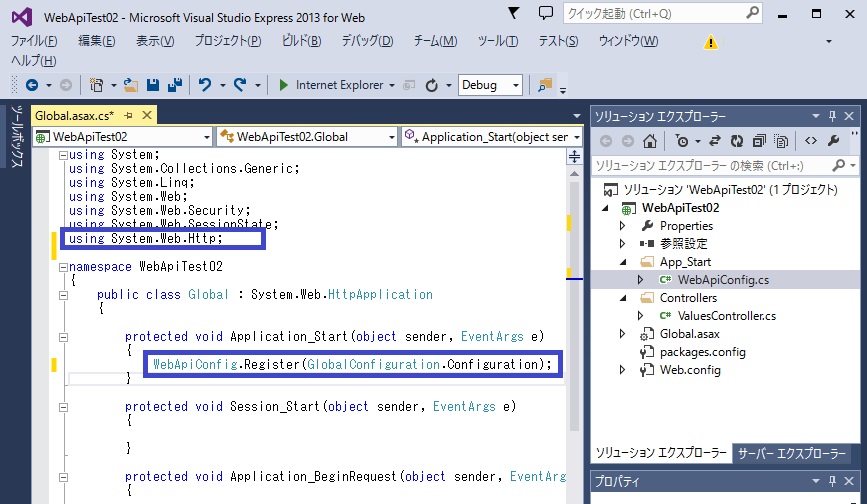Open the ビルド(B) menu
The image size is (867, 504).
301,41
